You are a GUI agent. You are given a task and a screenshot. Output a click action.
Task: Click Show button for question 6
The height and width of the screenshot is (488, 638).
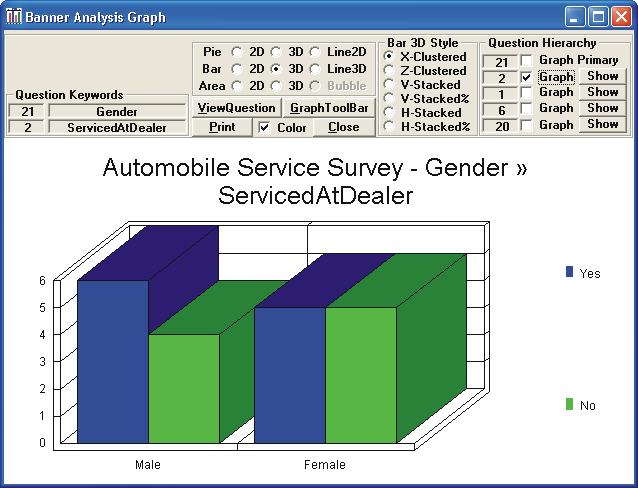tap(603, 108)
